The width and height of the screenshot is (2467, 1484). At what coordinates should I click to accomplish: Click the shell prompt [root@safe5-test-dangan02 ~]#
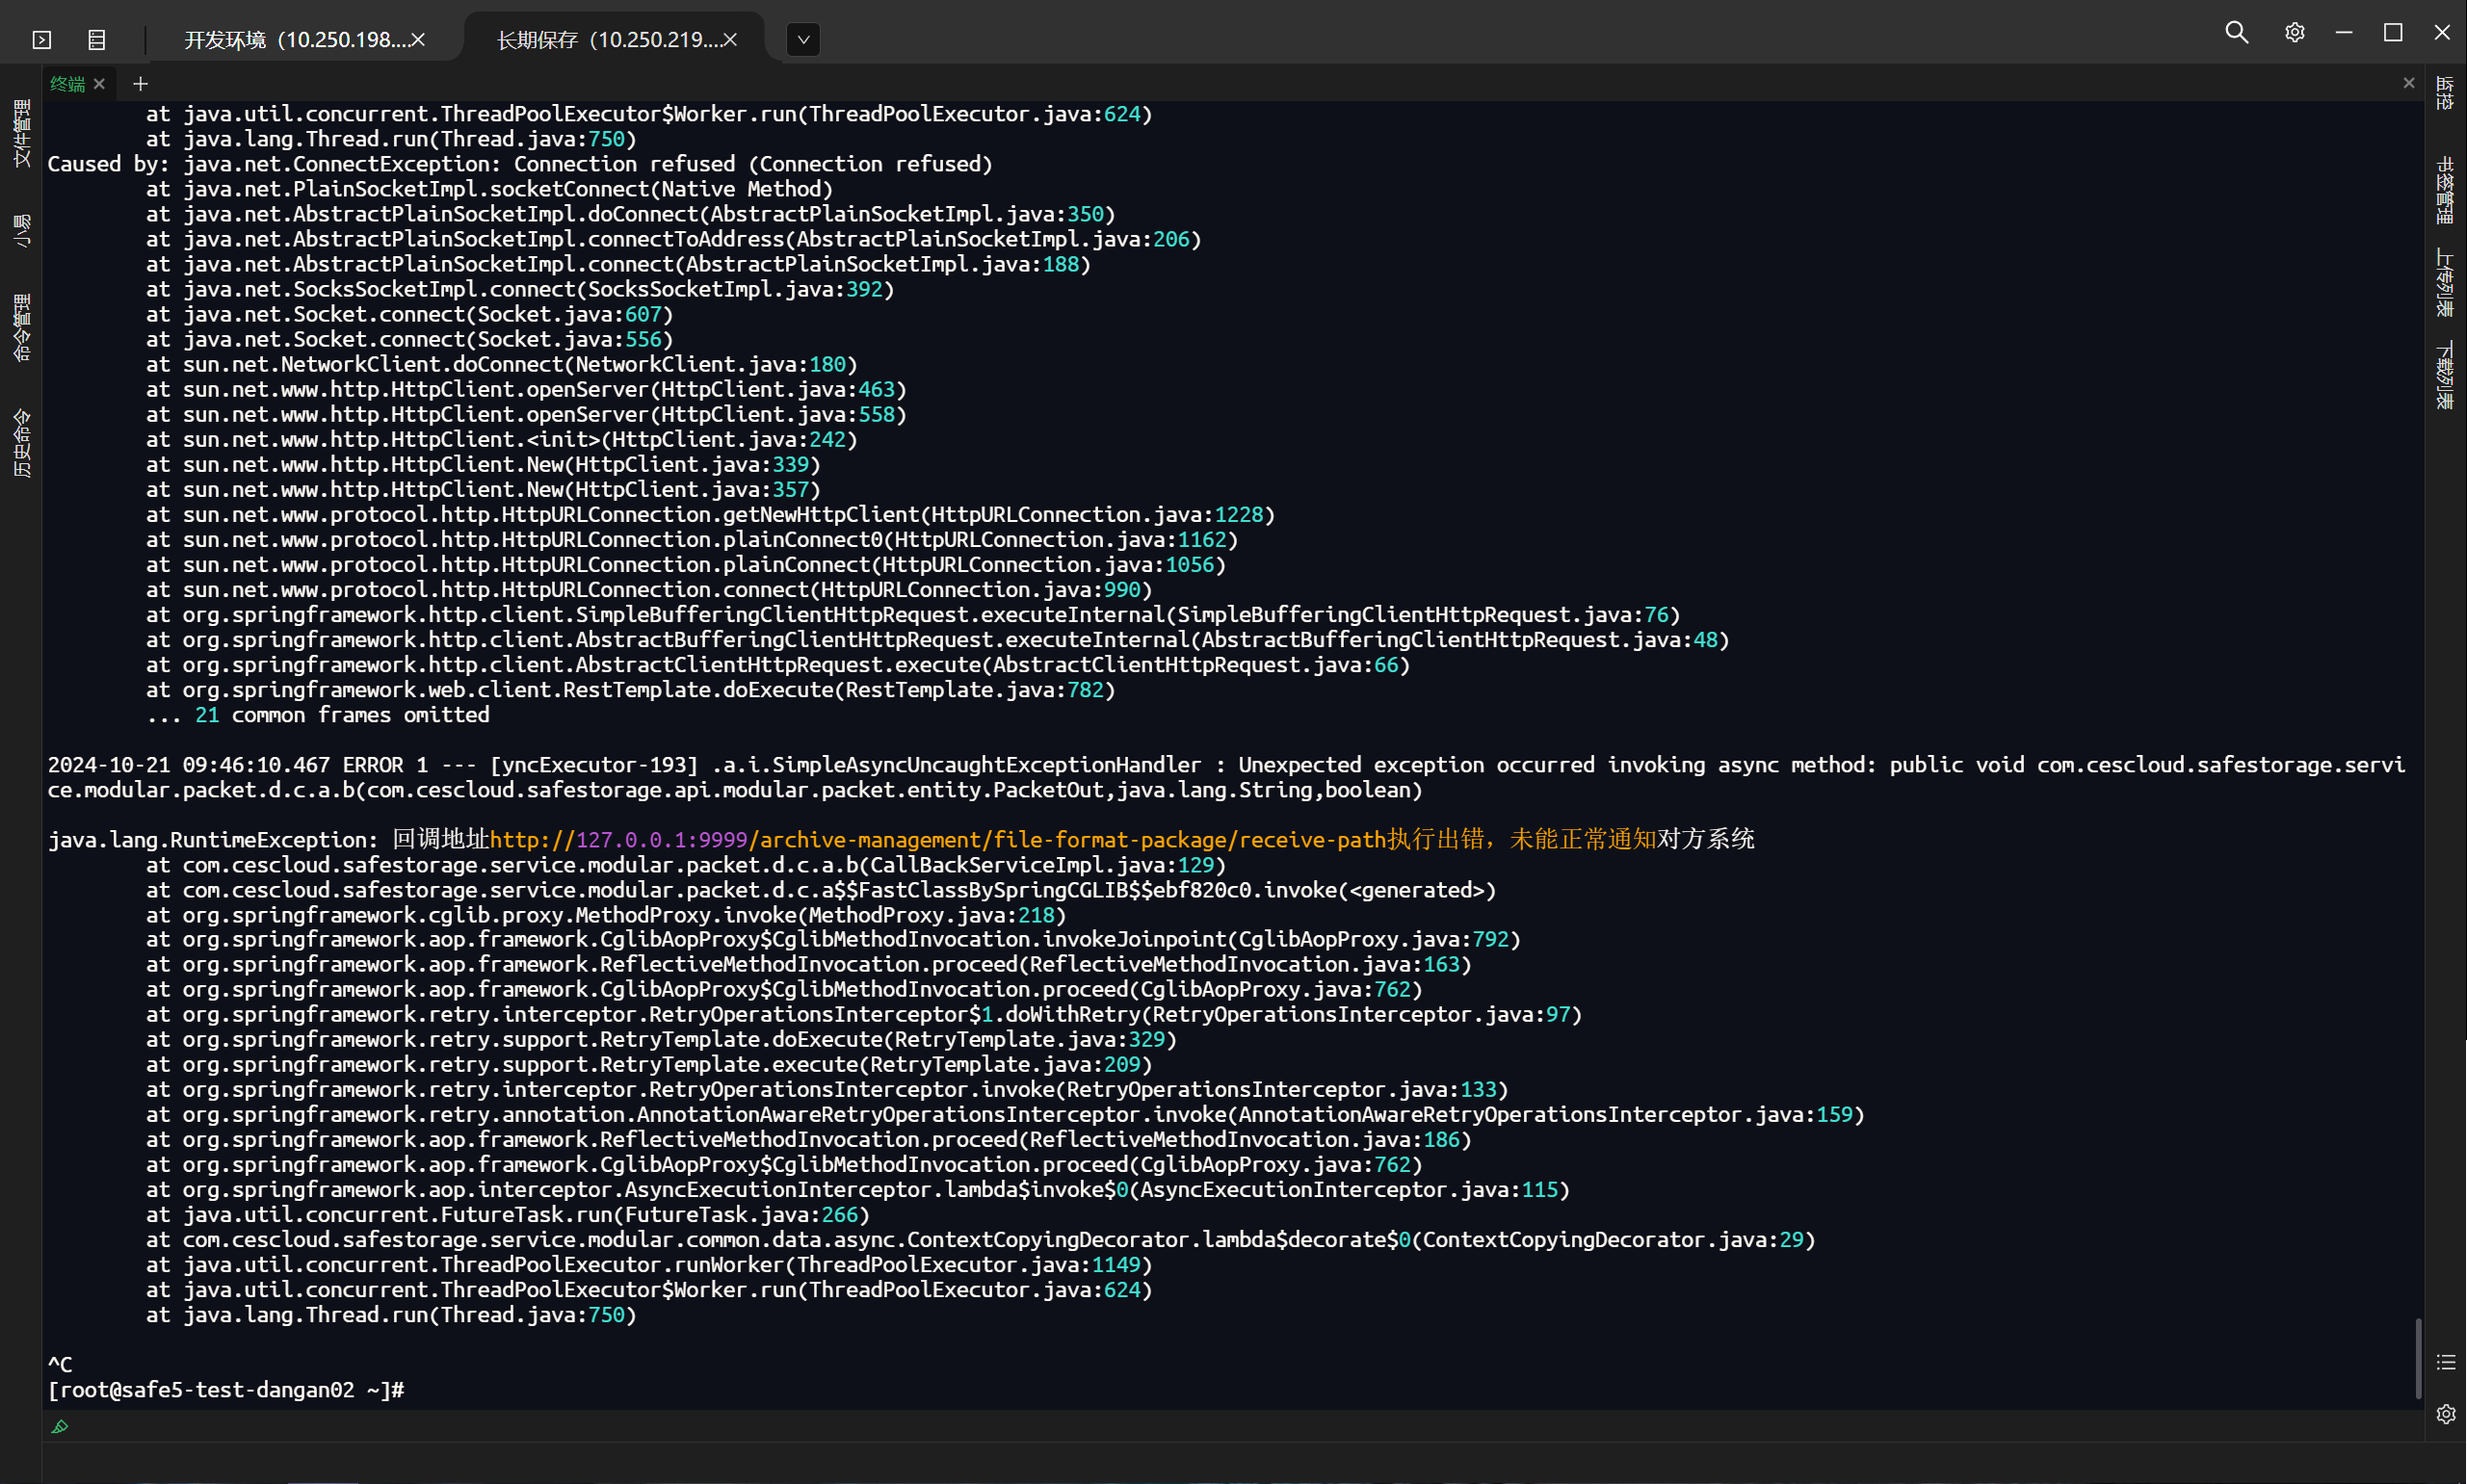(226, 1389)
